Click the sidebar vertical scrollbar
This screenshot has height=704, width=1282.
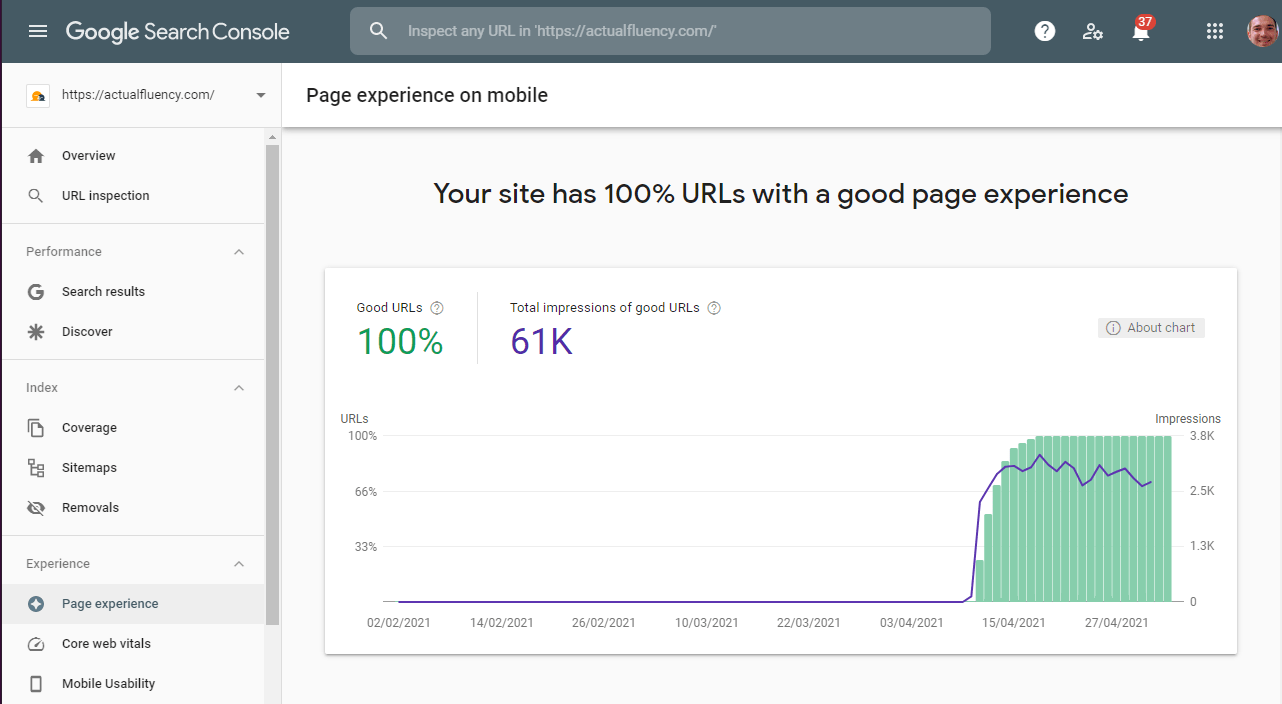click(x=273, y=384)
